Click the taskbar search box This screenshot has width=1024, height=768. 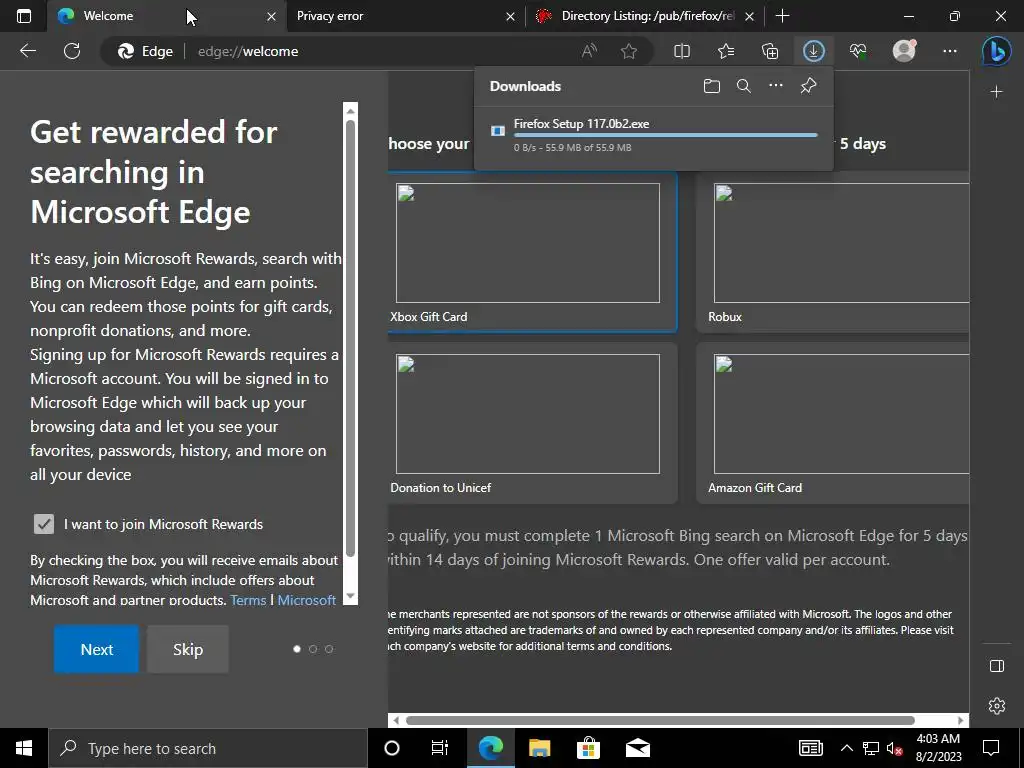click(x=208, y=748)
